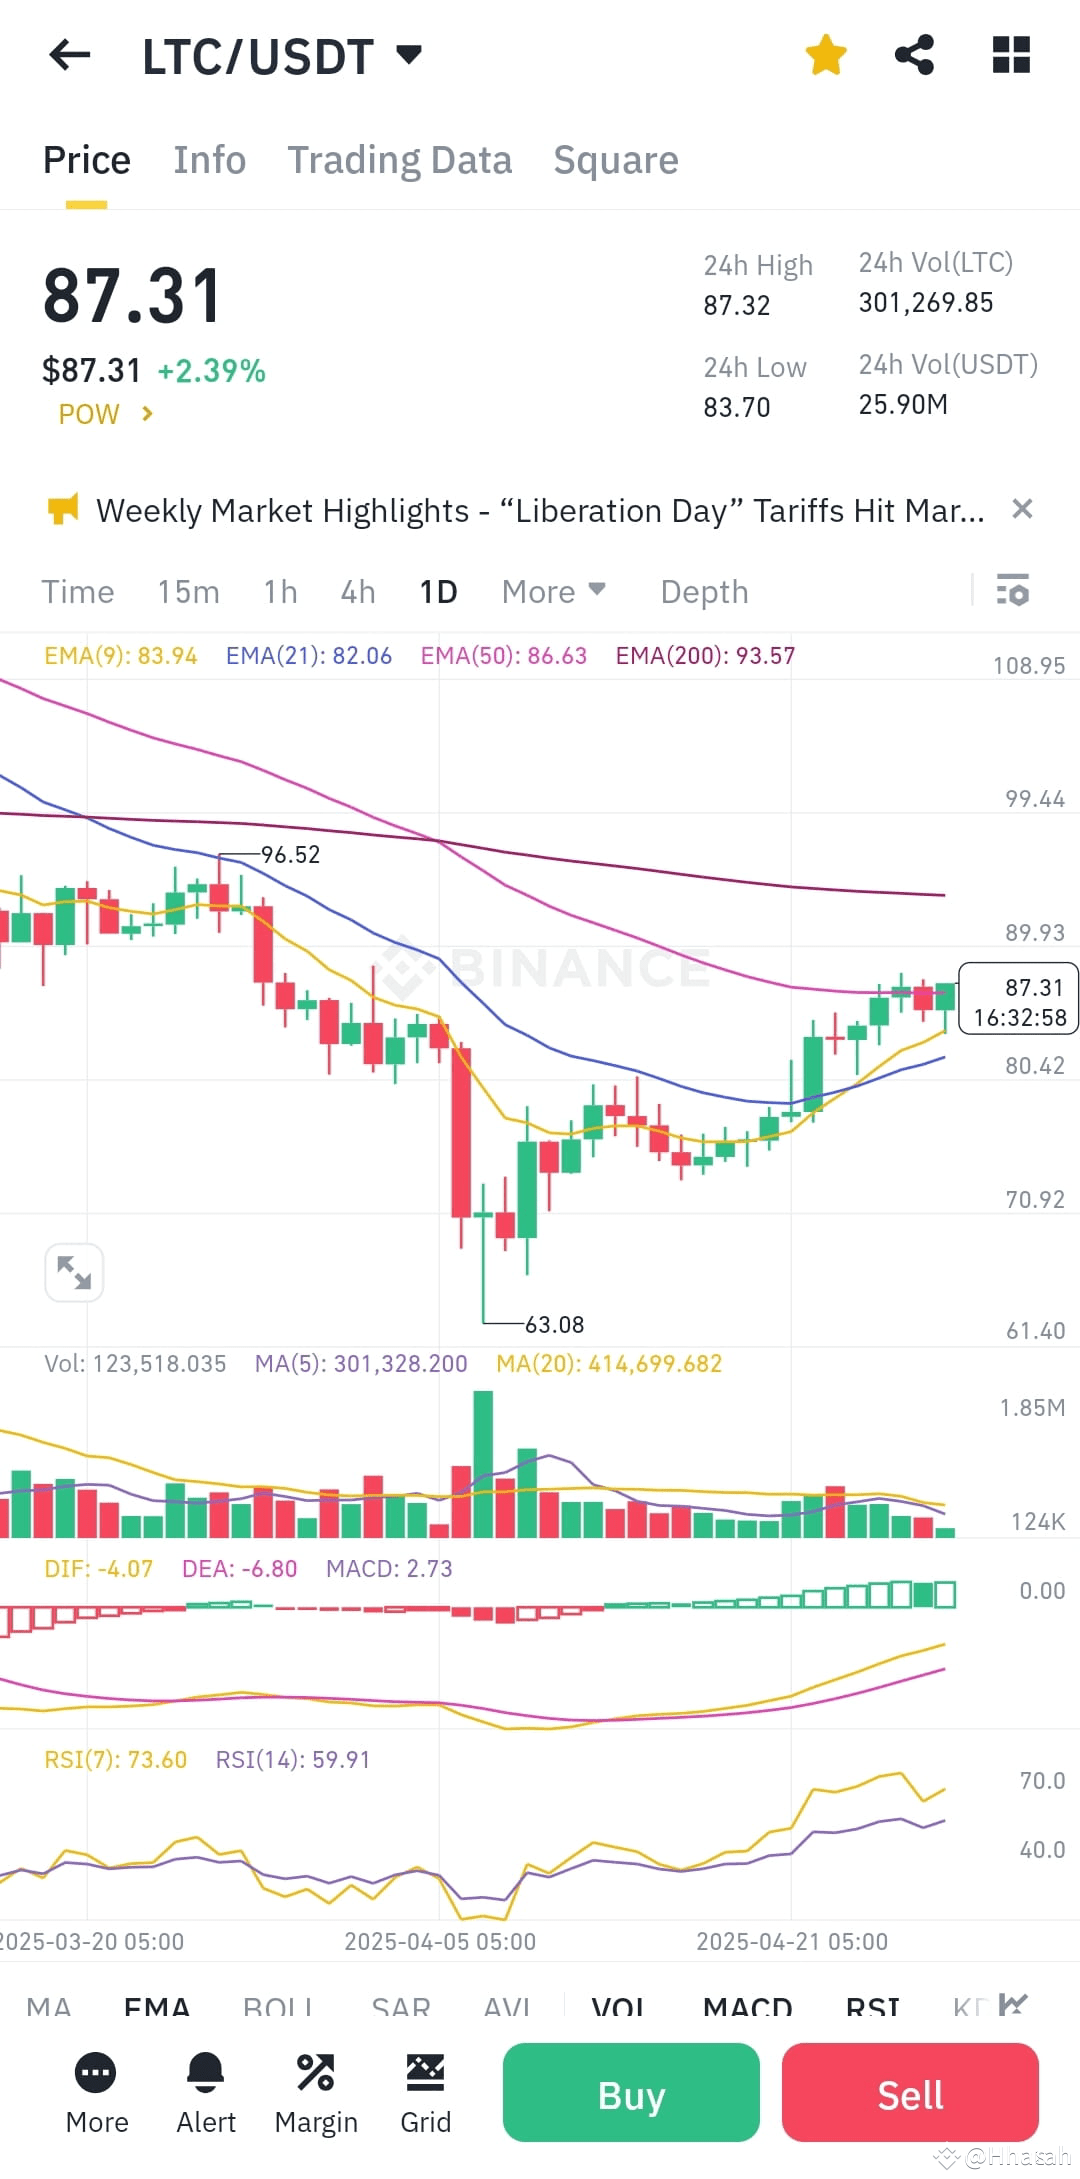Open chart indicator settings icon next to Depth
Screen dimensions: 1080x2179
(1013, 591)
